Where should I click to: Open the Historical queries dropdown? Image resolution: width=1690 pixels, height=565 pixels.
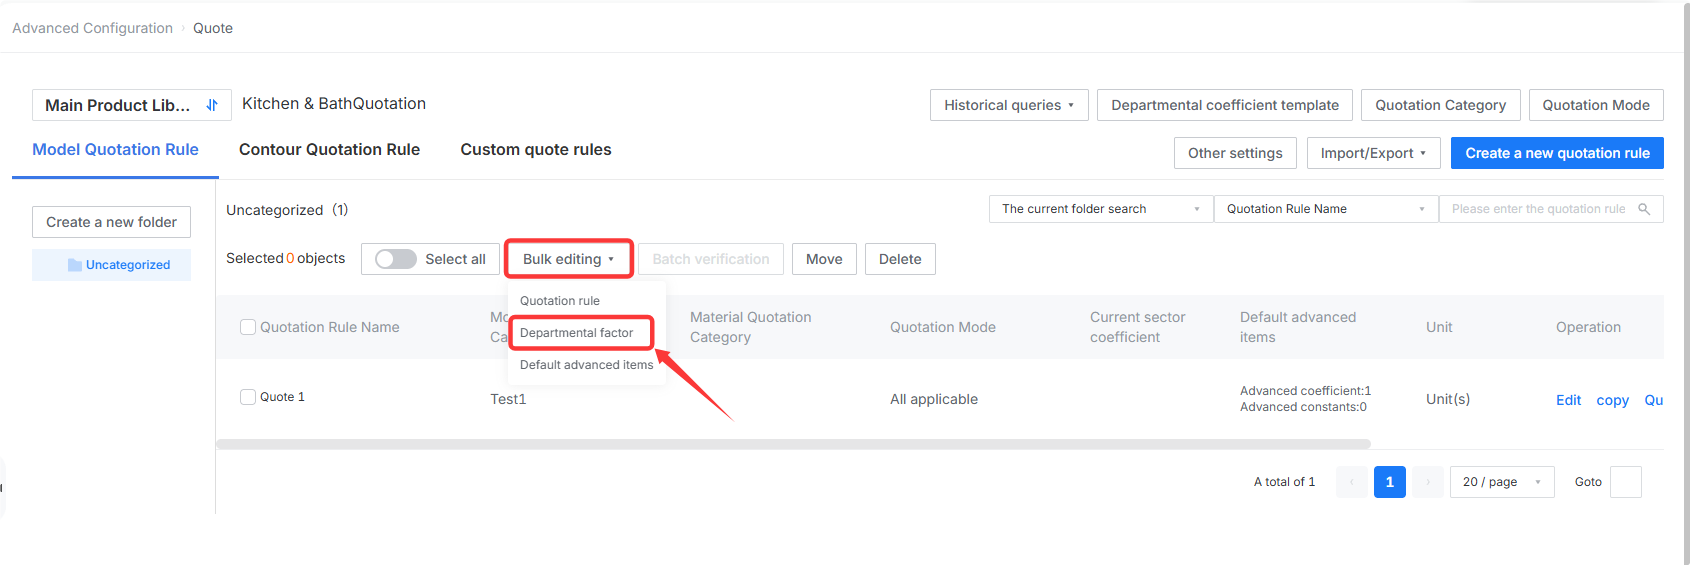[x=1009, y=105]
